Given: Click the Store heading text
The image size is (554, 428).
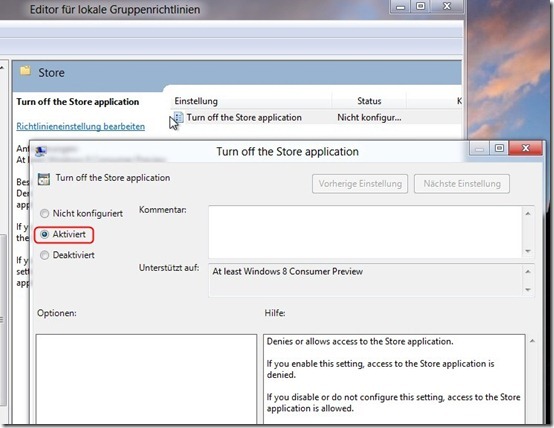Looking at the screenshot, I should click(51, 73).
